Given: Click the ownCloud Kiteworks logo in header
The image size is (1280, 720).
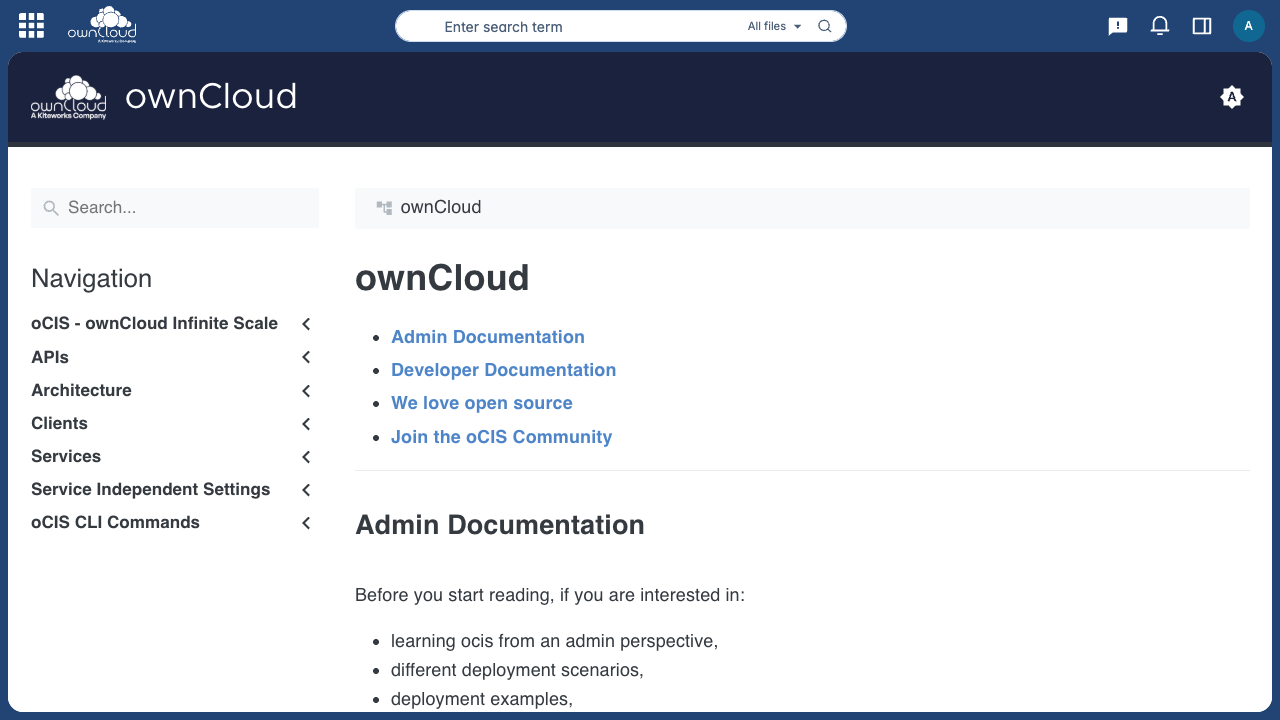Looking at the screenshot, I should coord(68,97).
